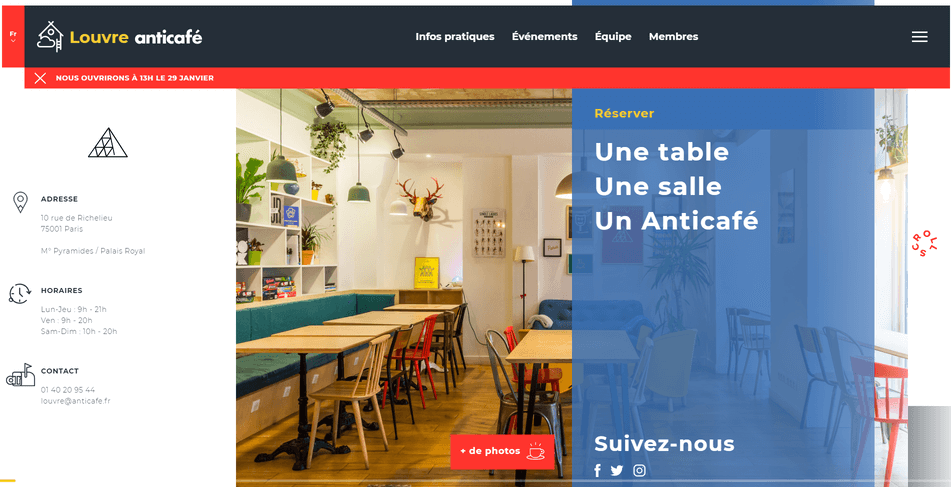Screen dimensions: 951x487
Task: Expand the Fr language selector
Action: [13, 36]
